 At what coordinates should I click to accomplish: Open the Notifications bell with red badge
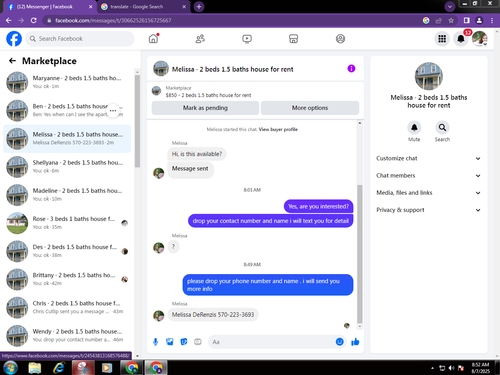tap(461, 39)
